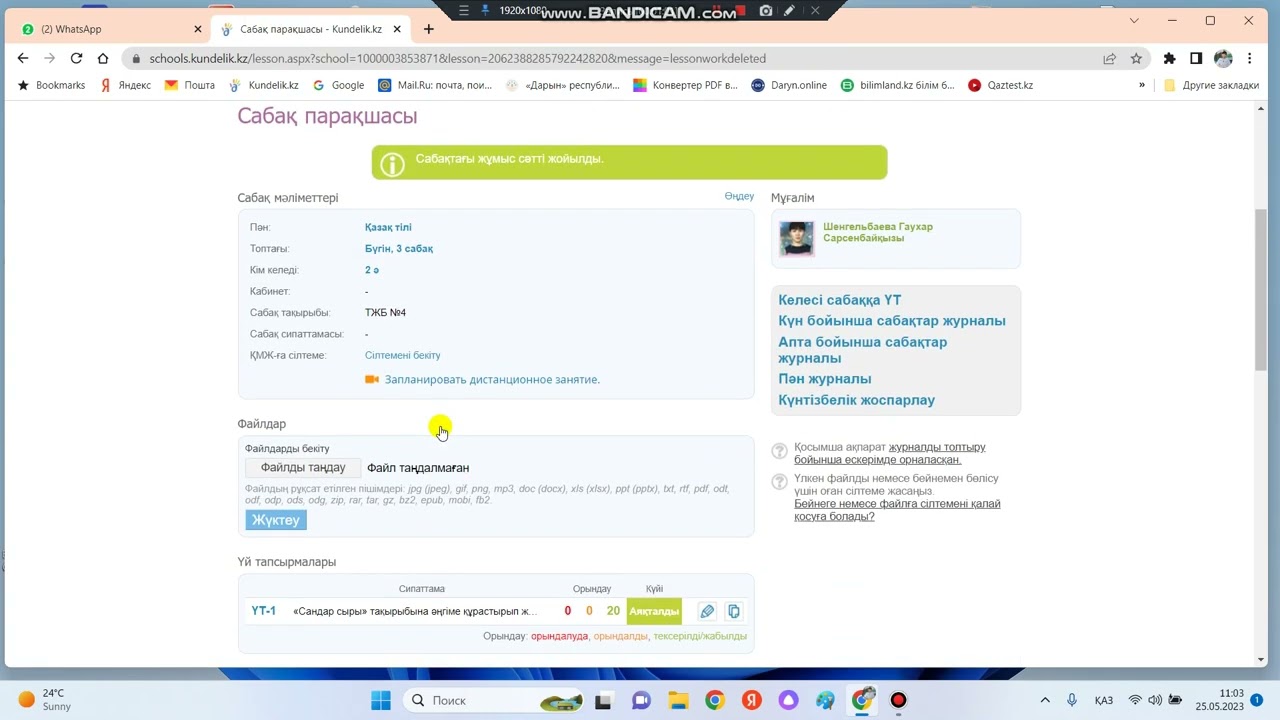Open Күн бойынша сабақтар журналы
Viewport: 1280px width, 720px height.
tap(892, 321)
